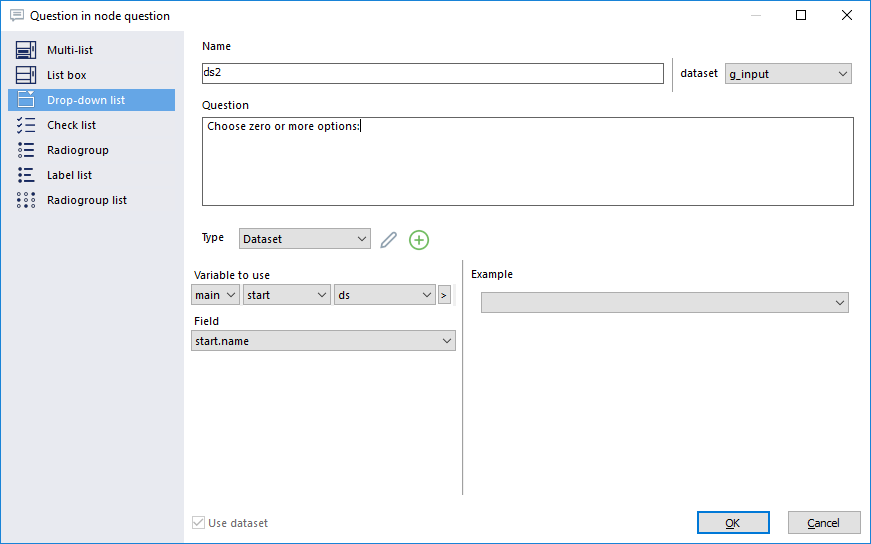
Task: Open the g_input dataset dropdown
Action: tap(788, 74)
